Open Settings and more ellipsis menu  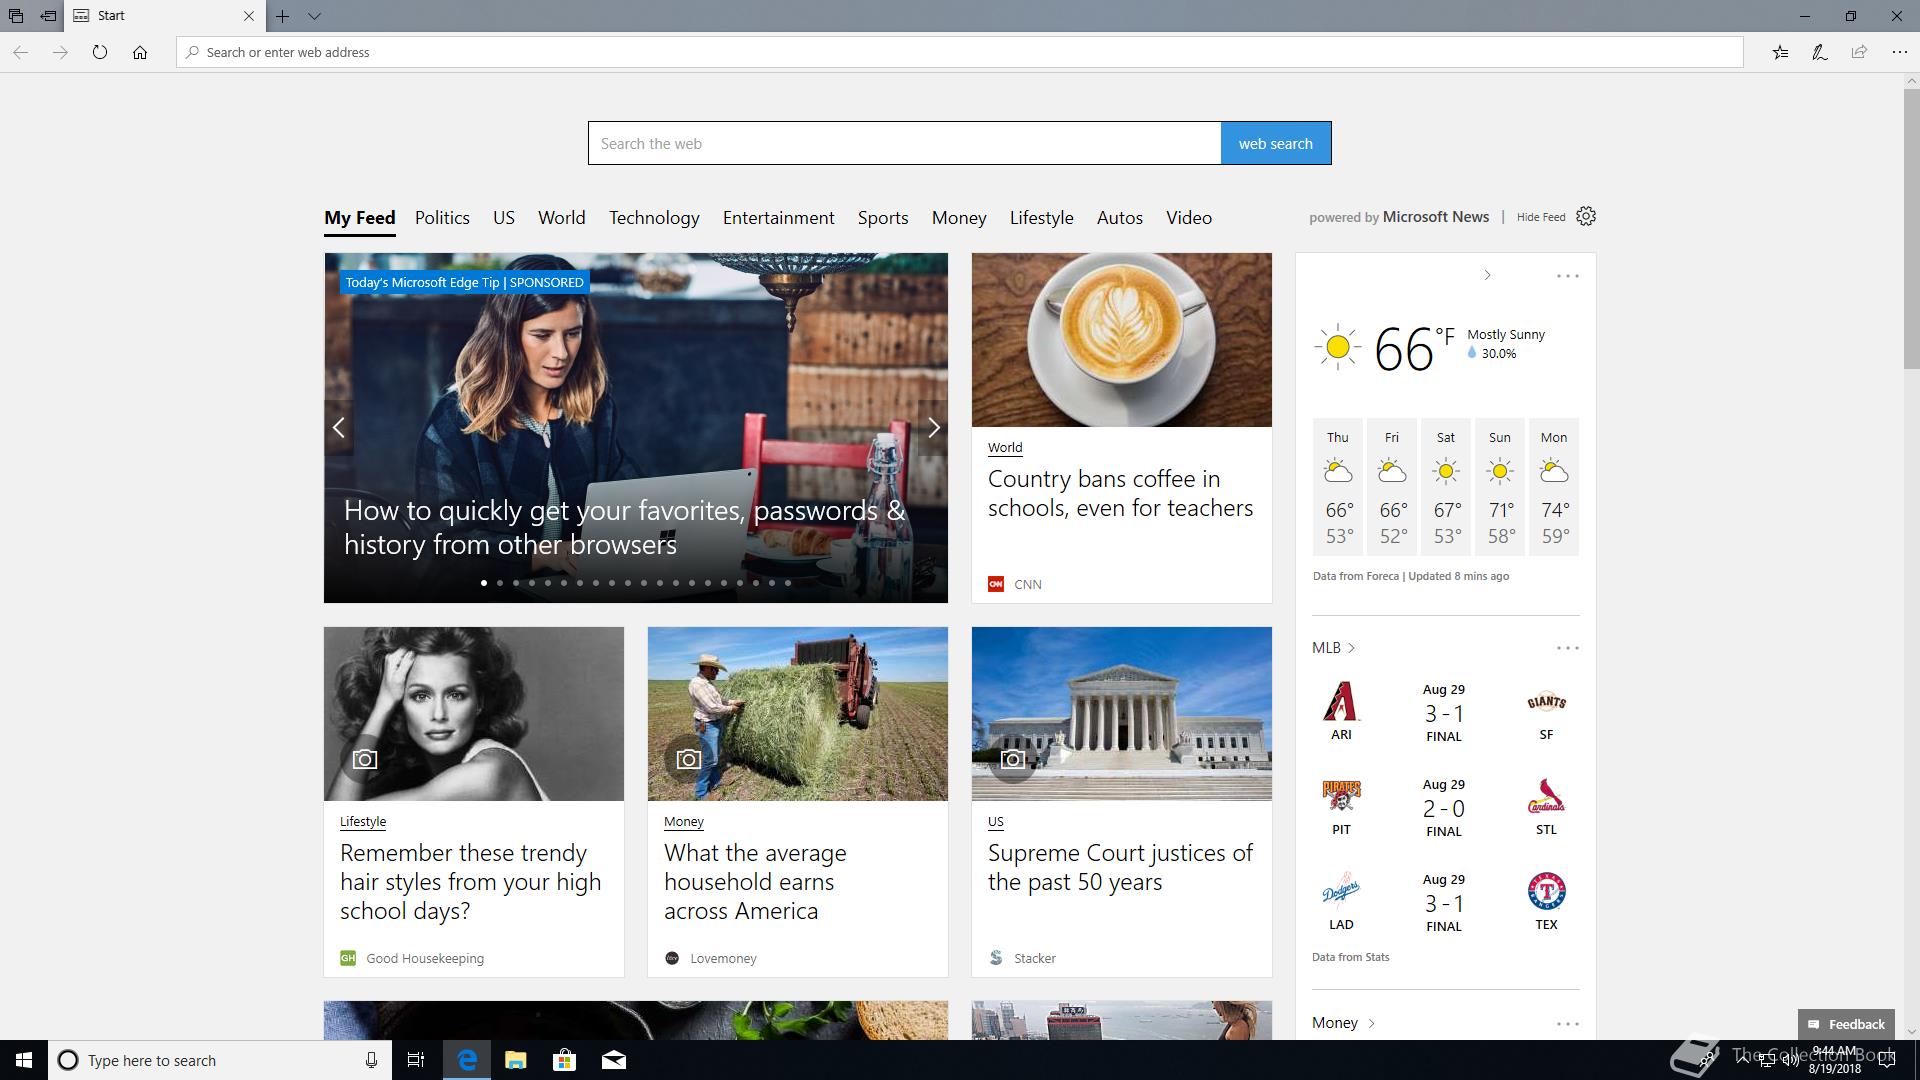point(1900,52)
